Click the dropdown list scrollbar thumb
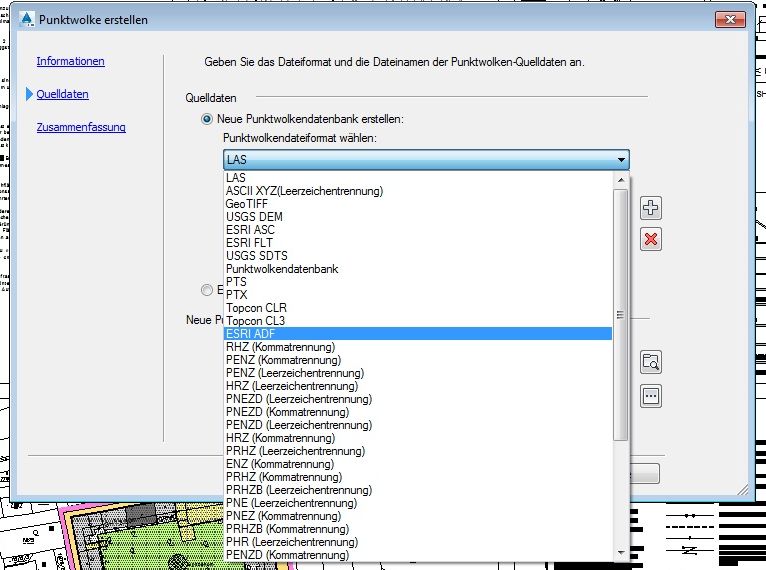The width and height of the screenshot is (766, 570). click(x=621, y=315)
